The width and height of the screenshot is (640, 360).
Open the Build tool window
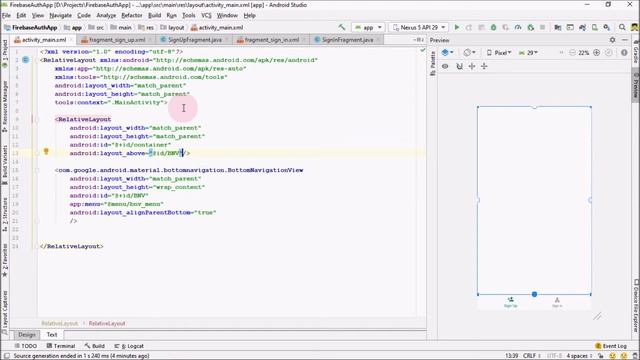(x=95, y=346)
